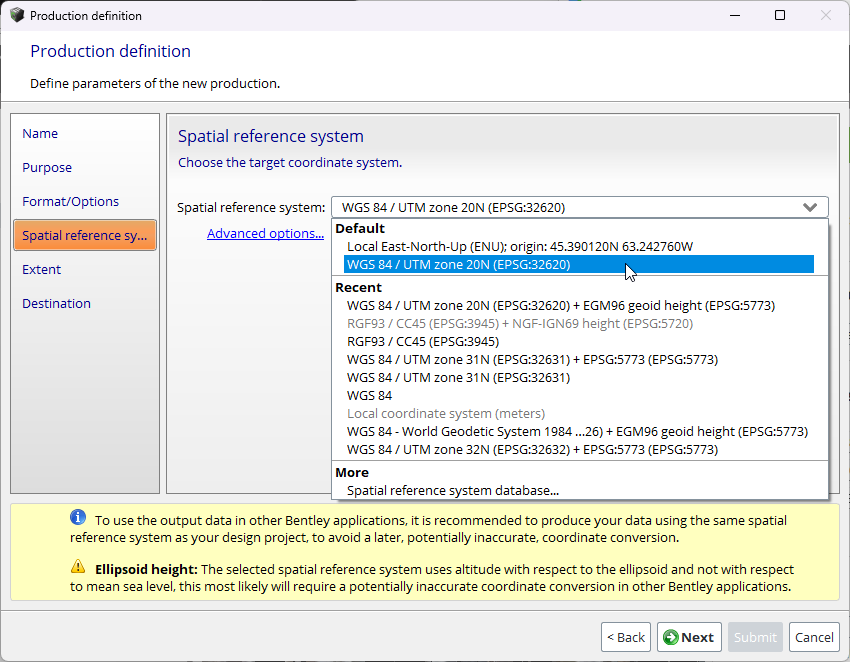This screenshot has height=662, width=850.
Task: Open Spatial reference system database
Action: tap(452, 491)
